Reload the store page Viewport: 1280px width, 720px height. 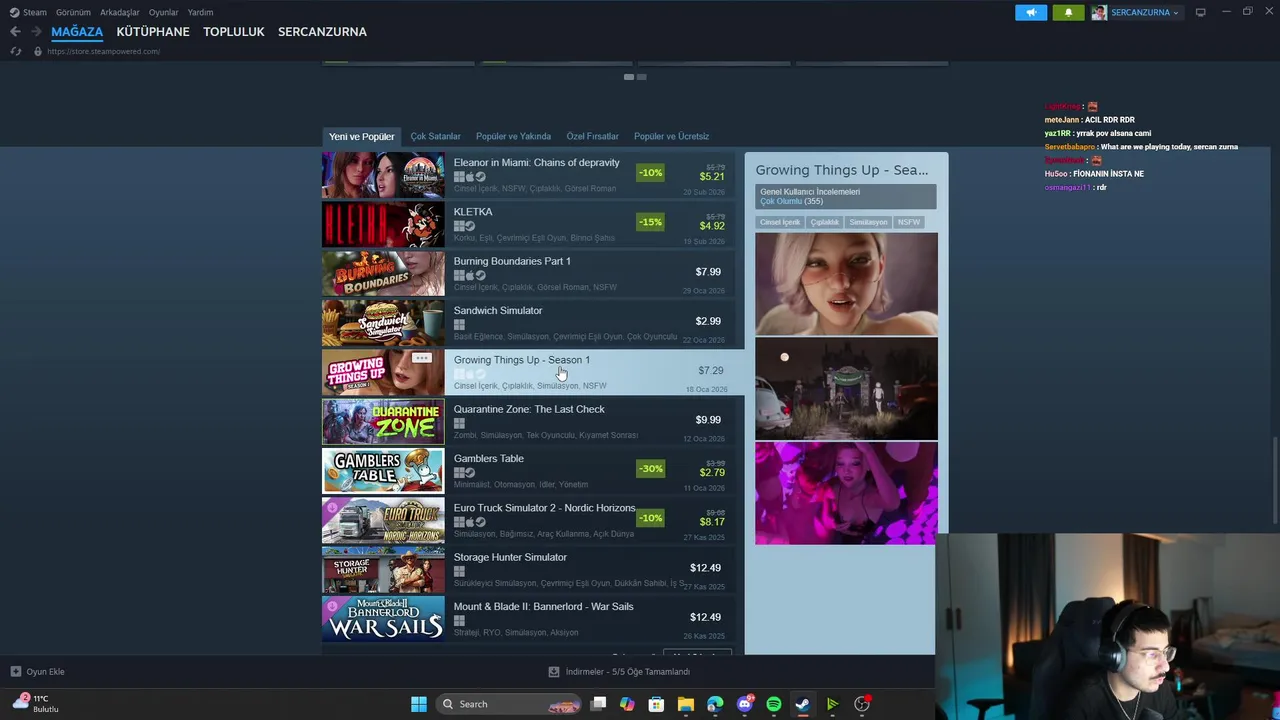tap(15, 51)
